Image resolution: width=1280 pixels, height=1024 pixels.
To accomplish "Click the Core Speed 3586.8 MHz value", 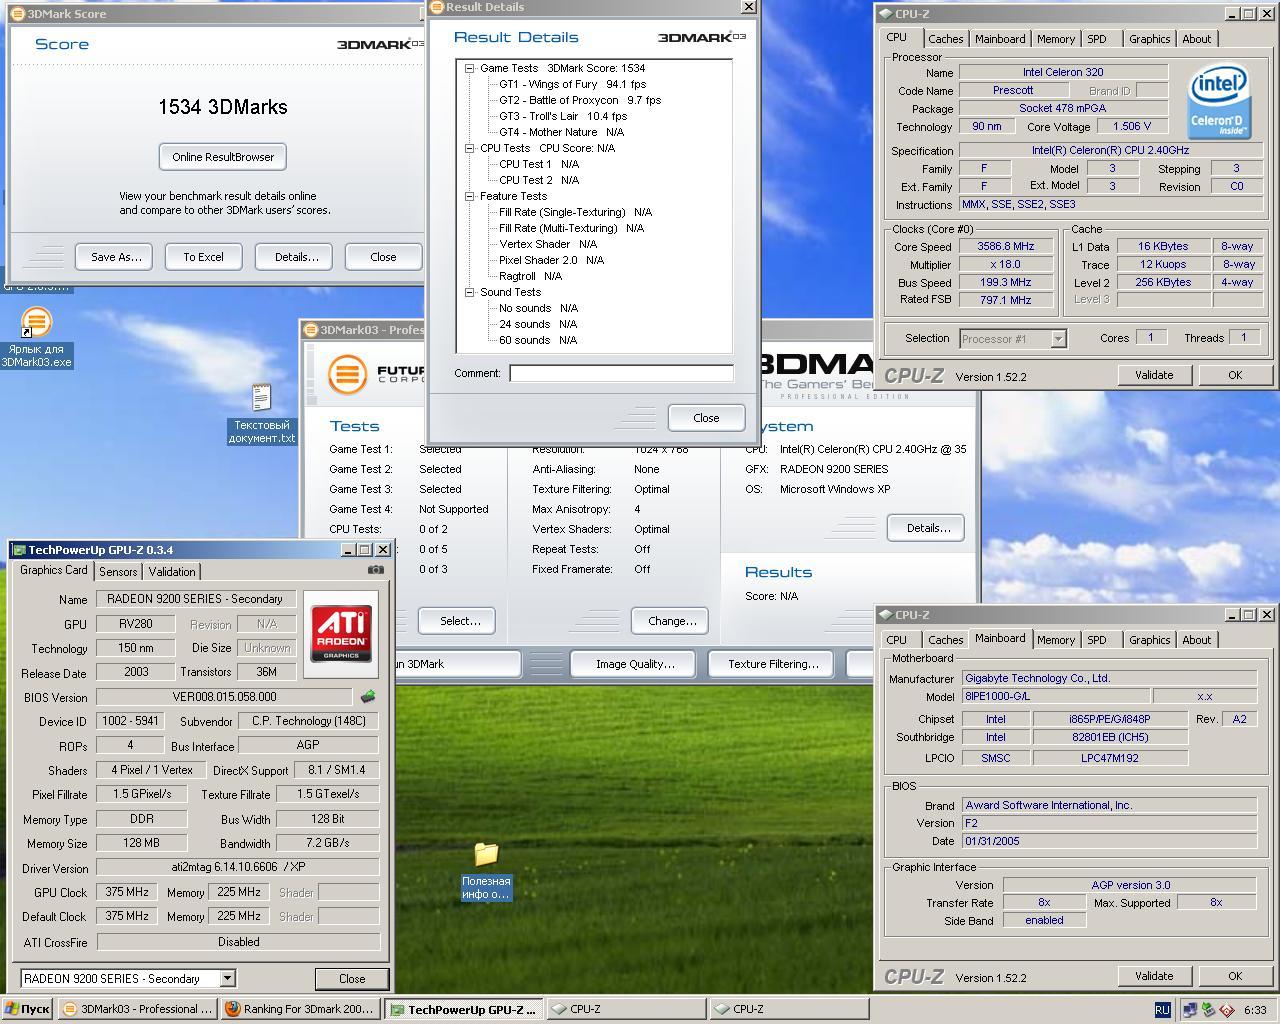I will [x=1006, y=246].
